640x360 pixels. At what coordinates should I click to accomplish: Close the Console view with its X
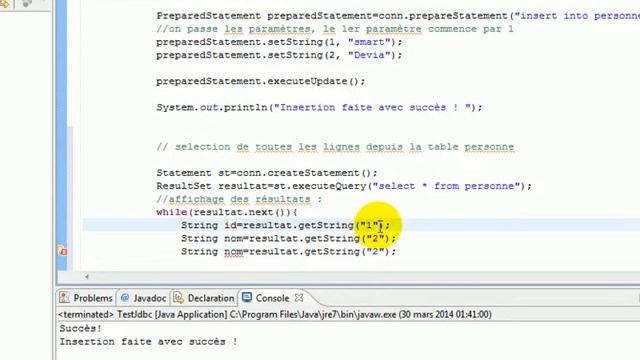pos(299,298)
